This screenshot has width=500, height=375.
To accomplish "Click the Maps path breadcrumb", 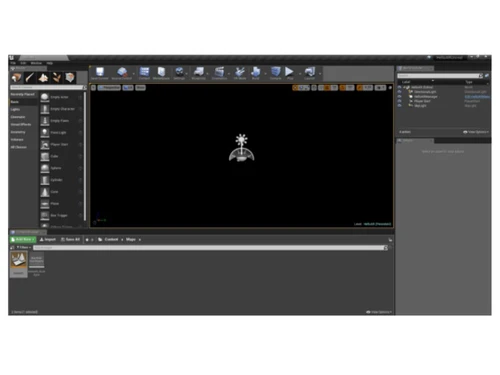I will pos(131,239).
